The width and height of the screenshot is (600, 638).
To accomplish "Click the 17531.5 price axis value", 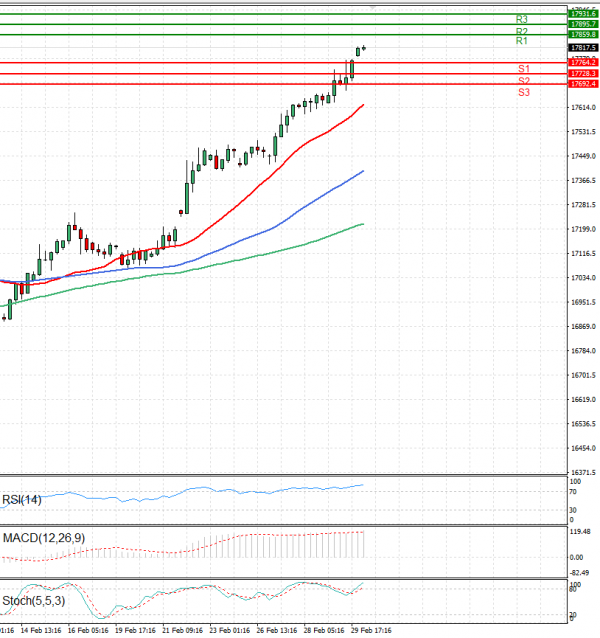I will coord(583,132).
